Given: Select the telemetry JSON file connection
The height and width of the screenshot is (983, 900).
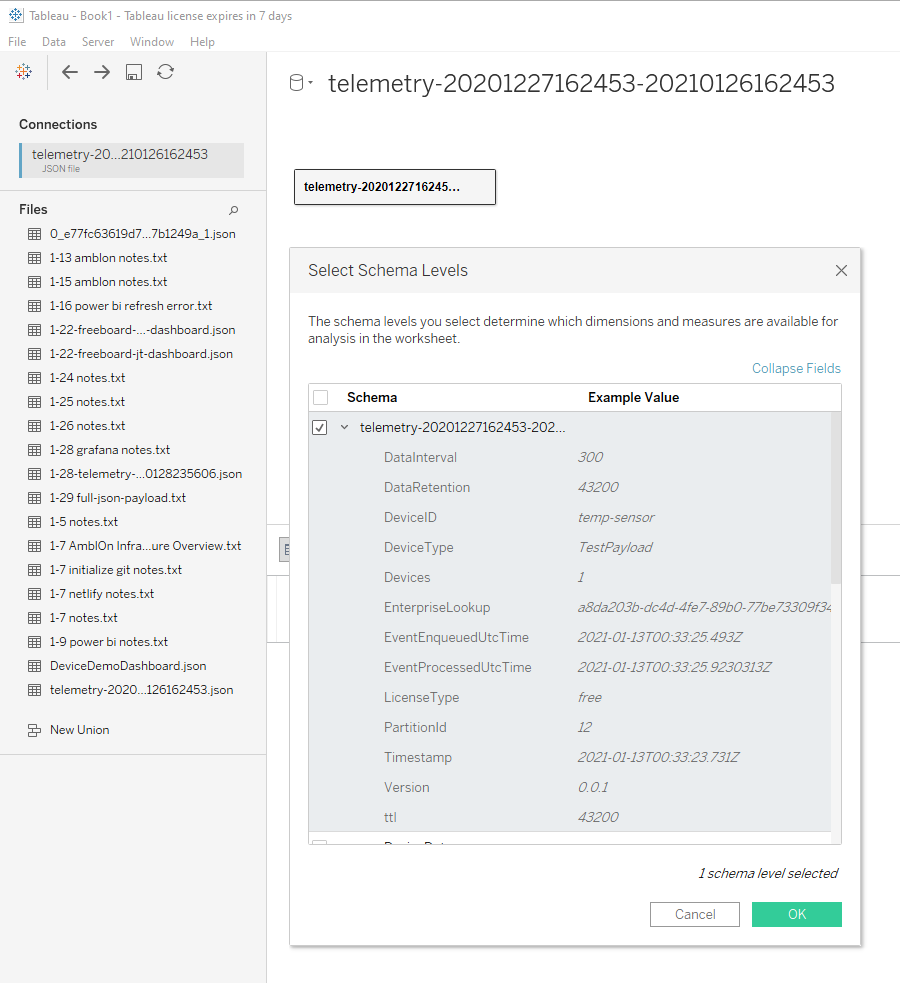Looking at the screenshot, I should click(132, 160).
